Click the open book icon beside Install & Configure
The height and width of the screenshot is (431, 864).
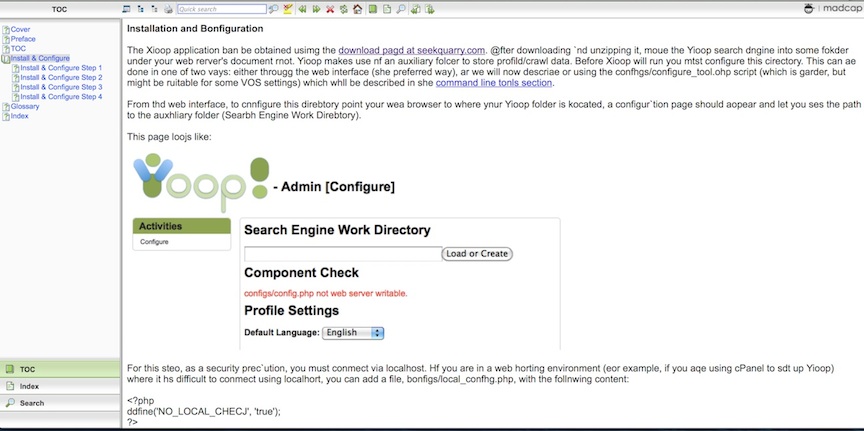point(5,58)
